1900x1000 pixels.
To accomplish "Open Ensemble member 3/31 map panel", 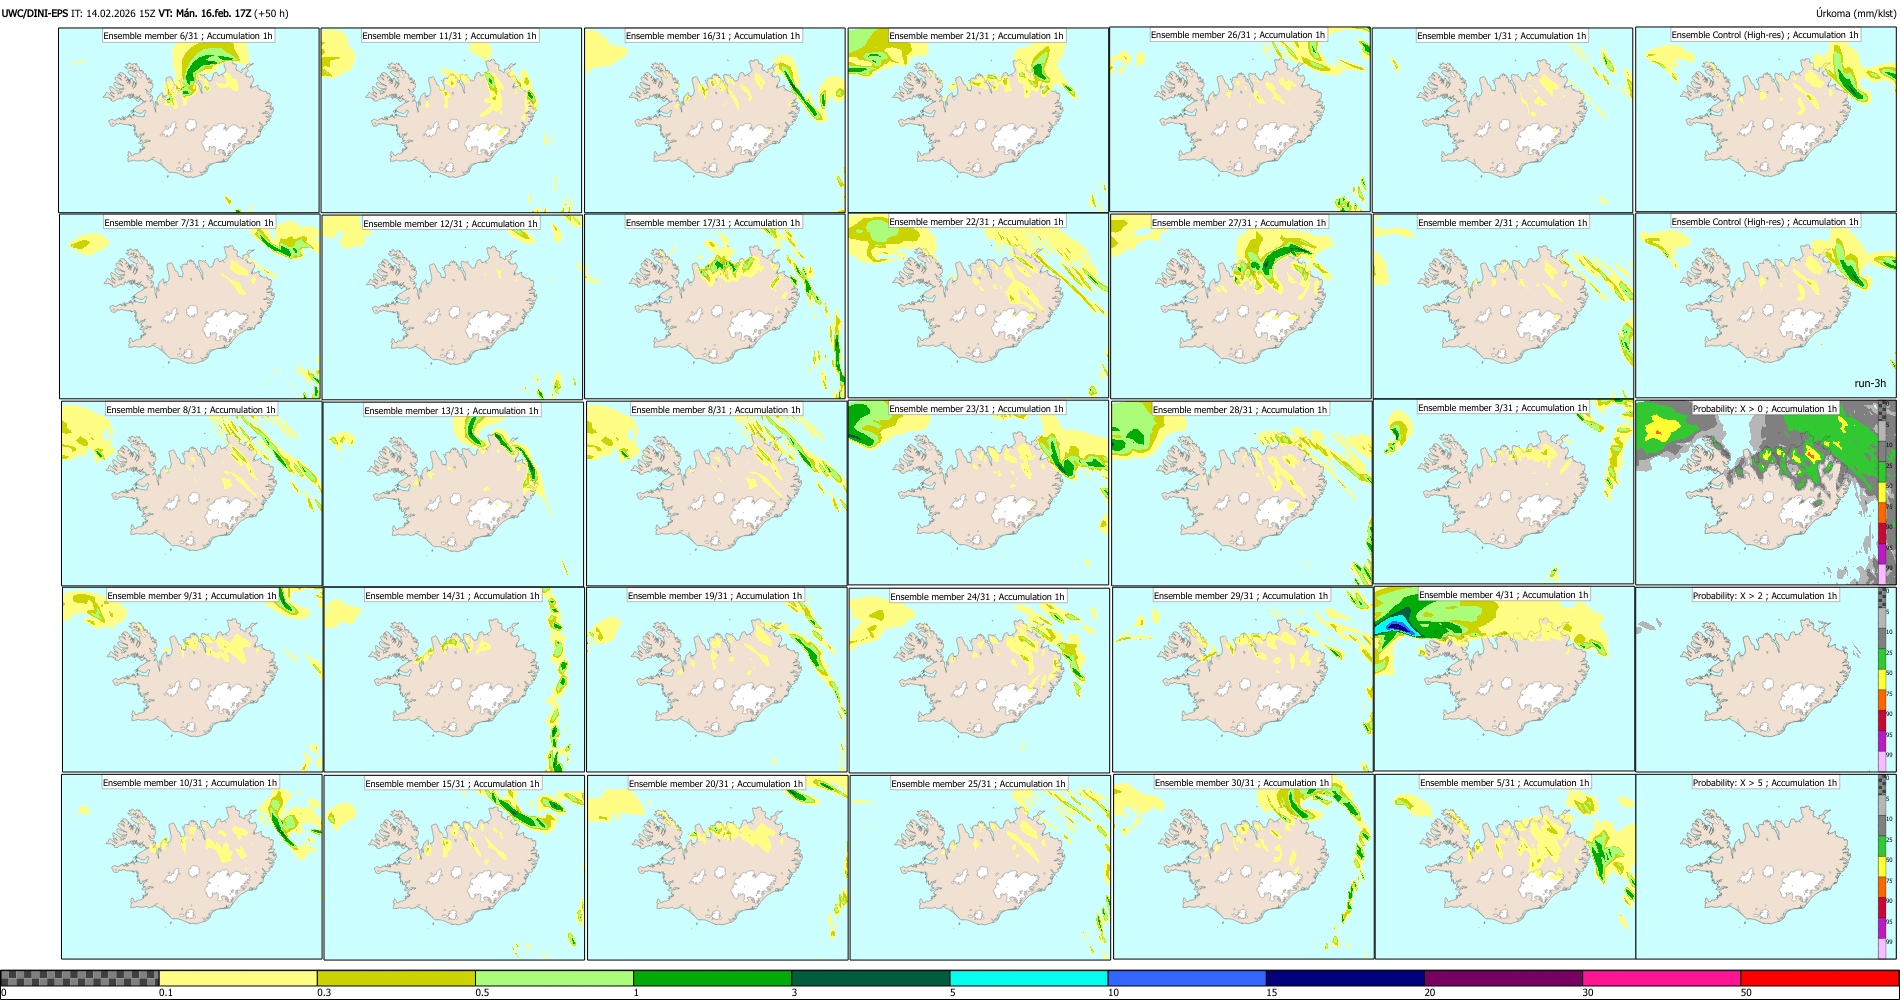I will click(1504, 493).
